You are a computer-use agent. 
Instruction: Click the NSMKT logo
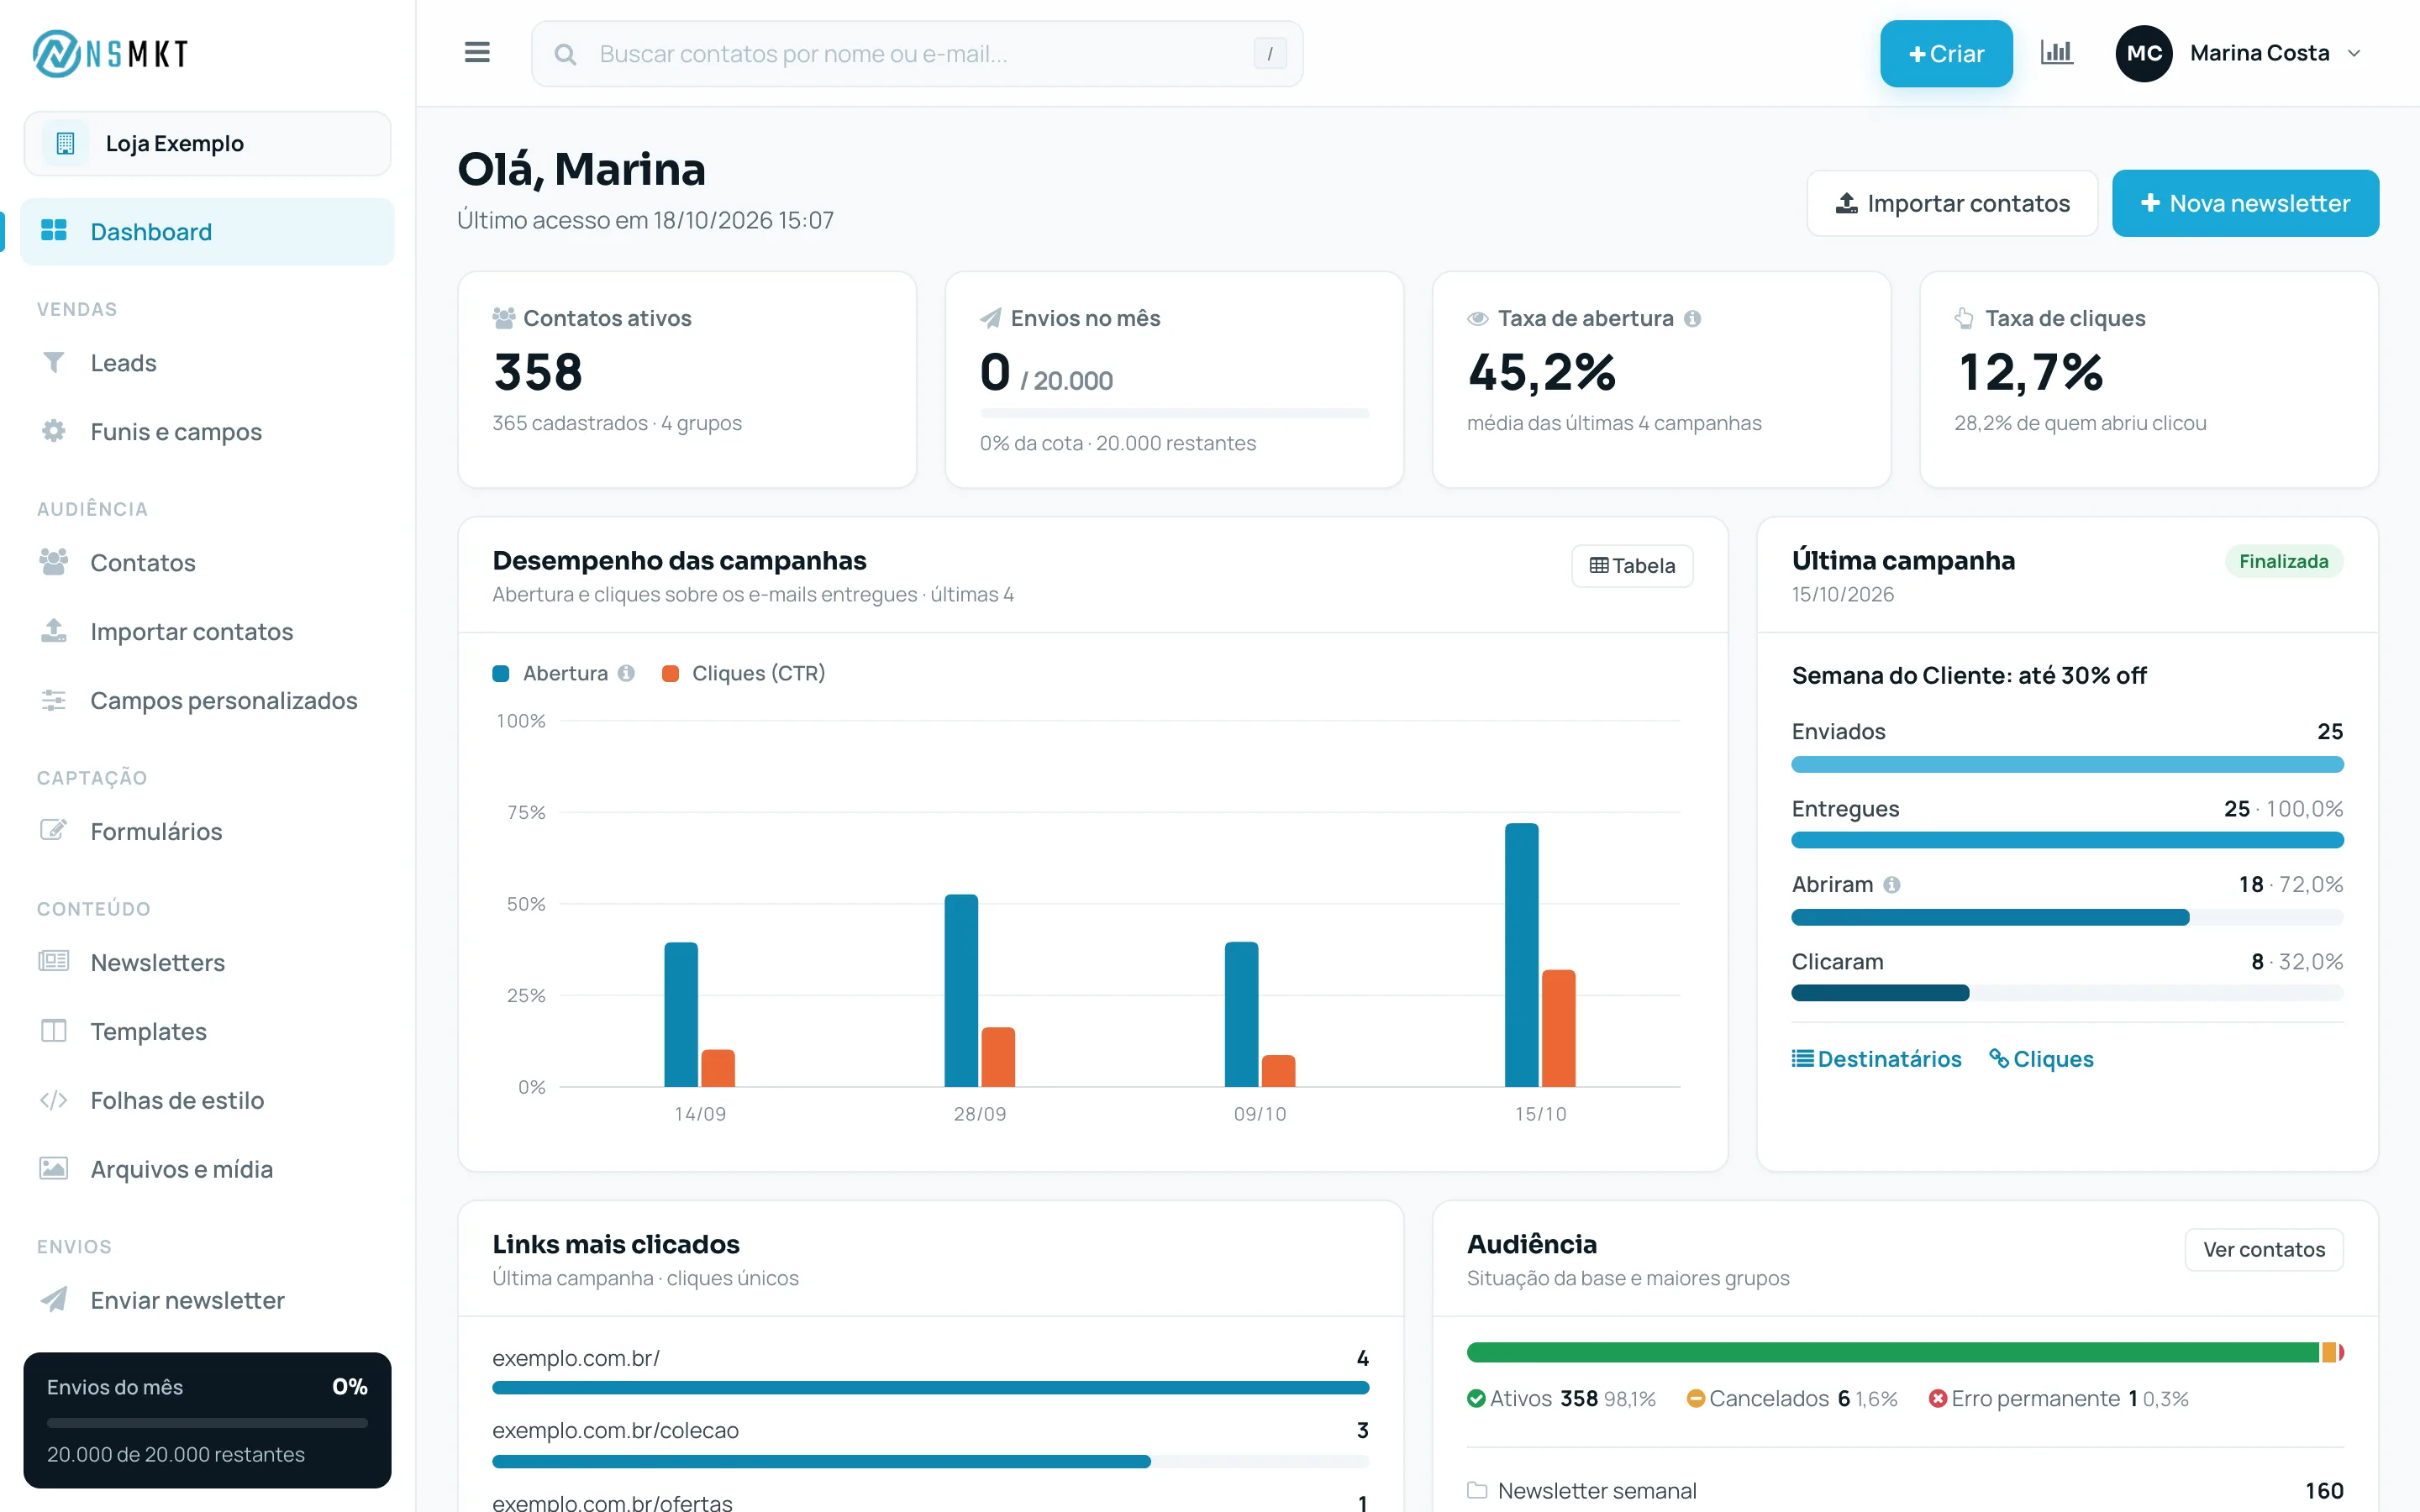pos(110,53)
